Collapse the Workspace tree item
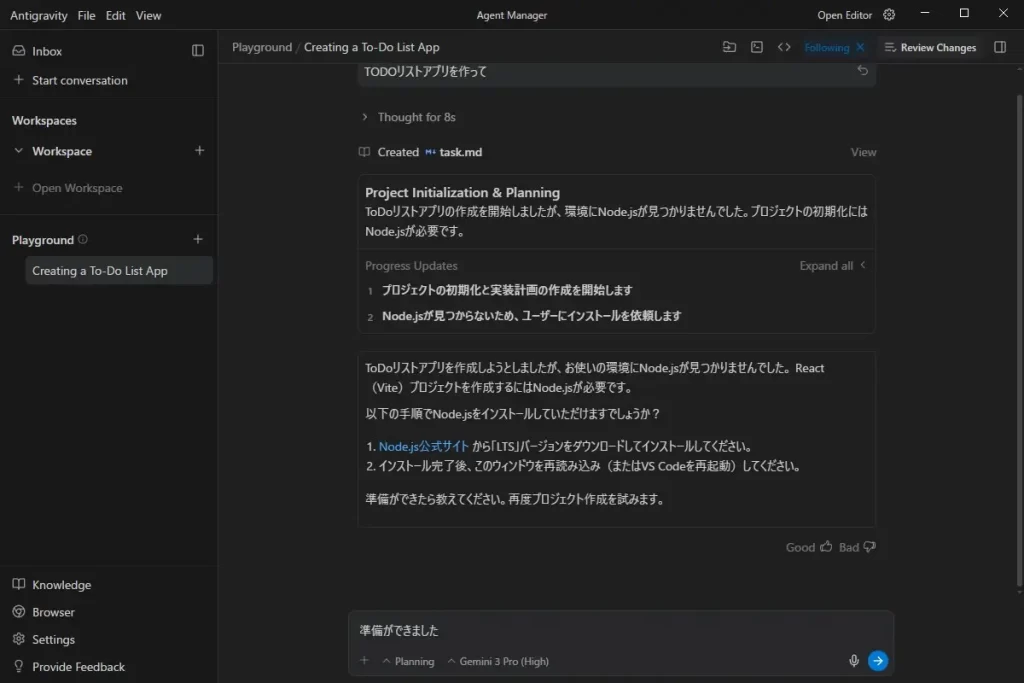 [x=18, y=151]
